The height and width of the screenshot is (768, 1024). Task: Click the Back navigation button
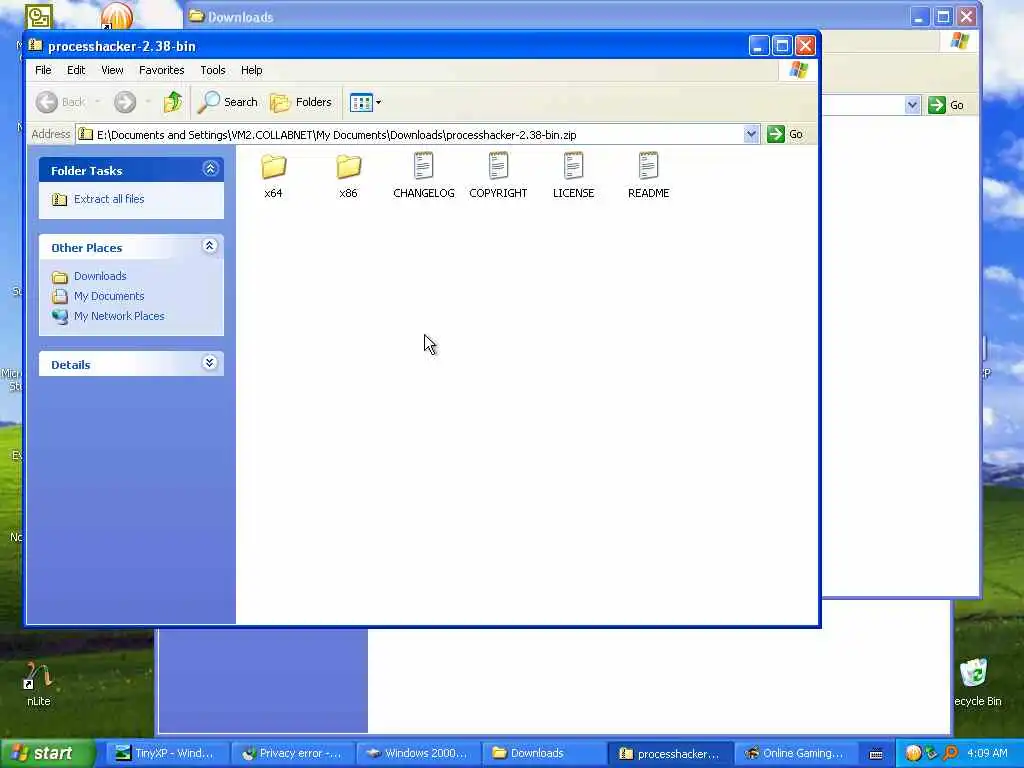click(61, 102)
